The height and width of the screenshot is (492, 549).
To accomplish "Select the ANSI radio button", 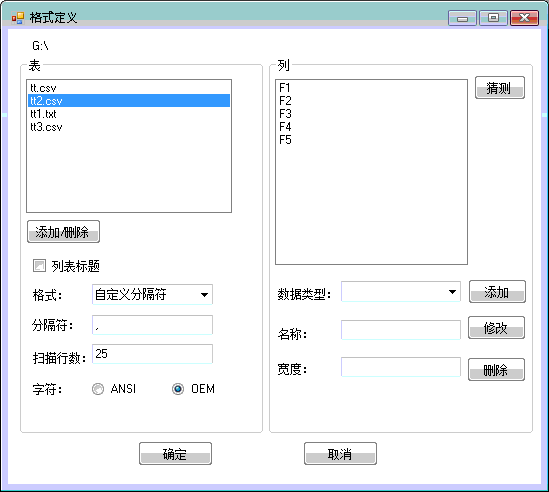I will click(98, 389).
